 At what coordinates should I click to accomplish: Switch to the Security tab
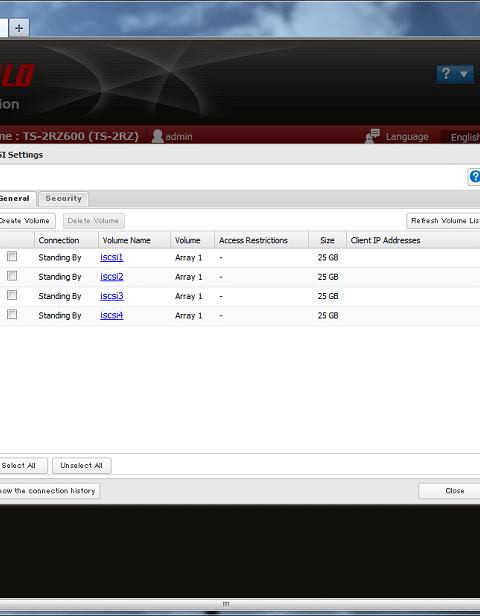point(64,199)
